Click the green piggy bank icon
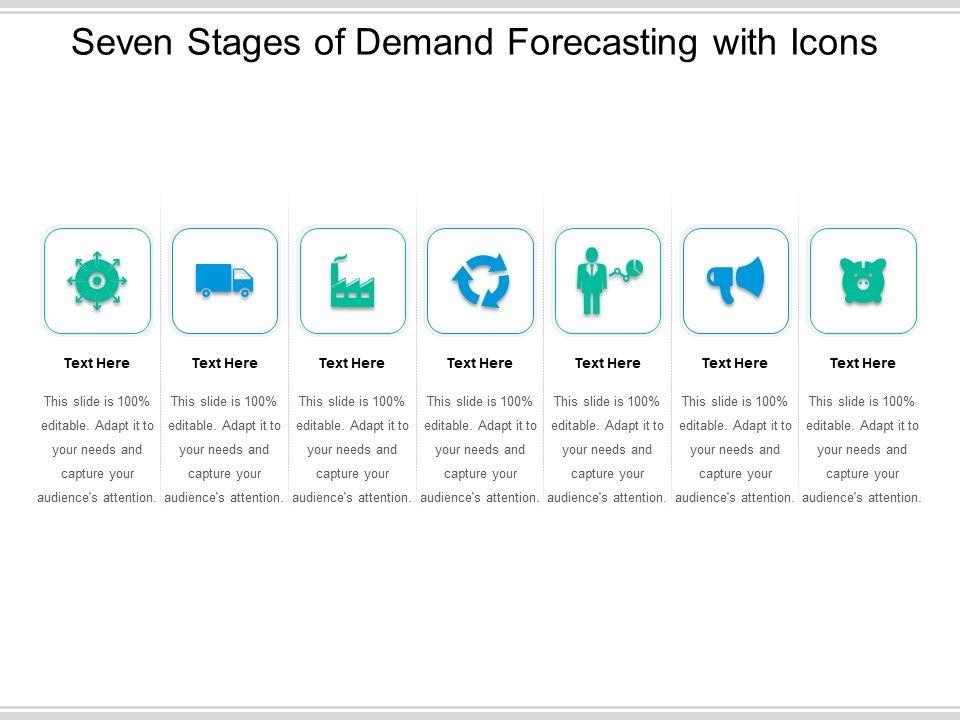 click(863, 281)
